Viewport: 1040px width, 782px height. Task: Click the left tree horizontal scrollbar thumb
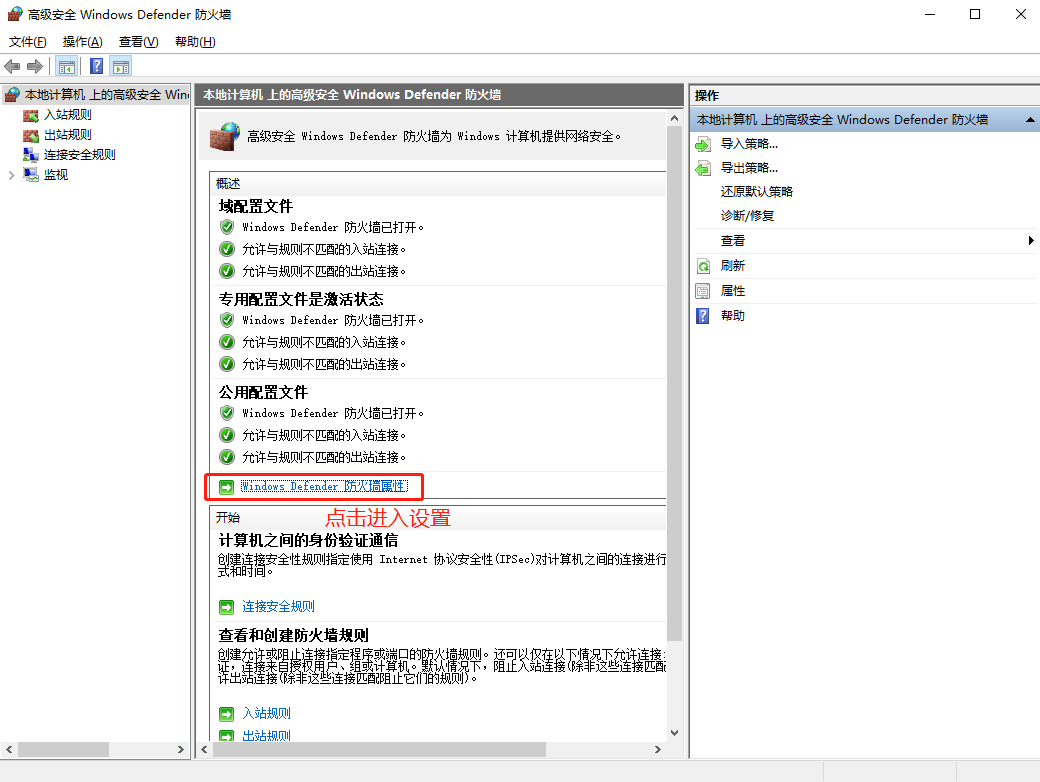point(63,749)
